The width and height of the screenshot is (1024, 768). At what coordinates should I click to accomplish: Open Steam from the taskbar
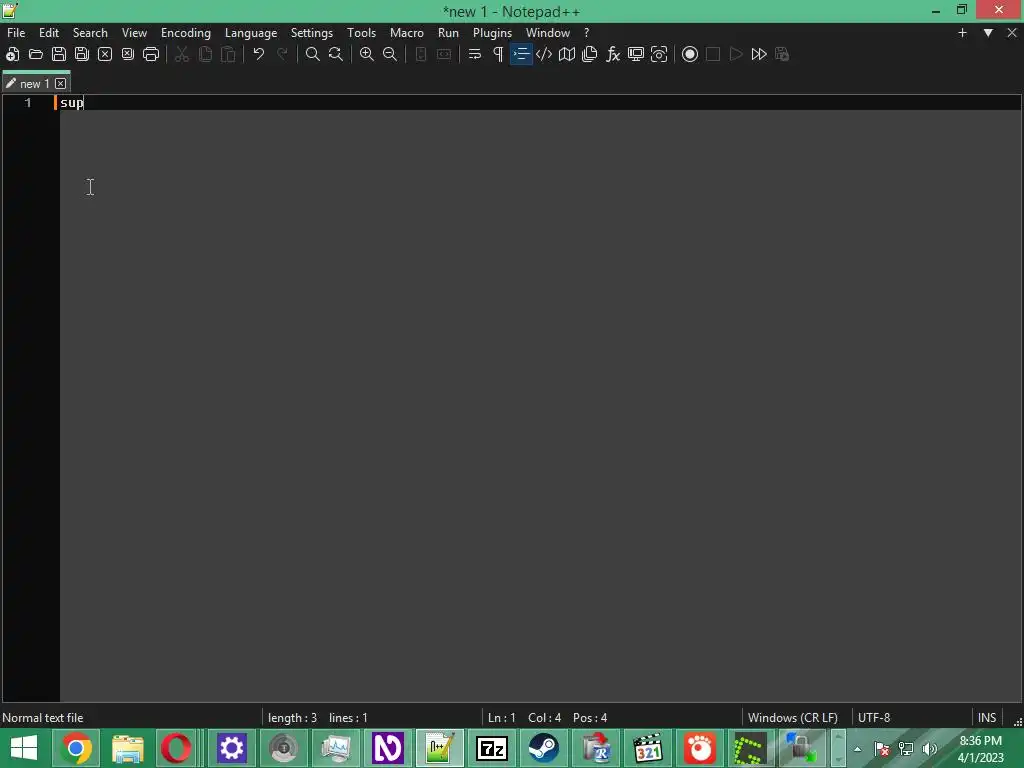pos(543,748)
